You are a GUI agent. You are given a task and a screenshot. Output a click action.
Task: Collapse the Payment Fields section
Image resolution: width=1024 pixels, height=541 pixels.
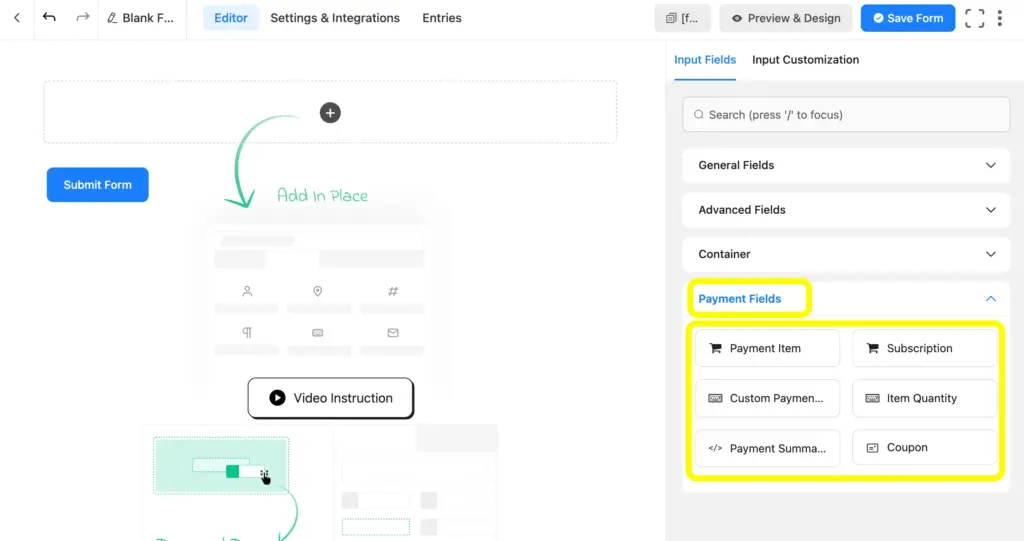tap(846, 299)
